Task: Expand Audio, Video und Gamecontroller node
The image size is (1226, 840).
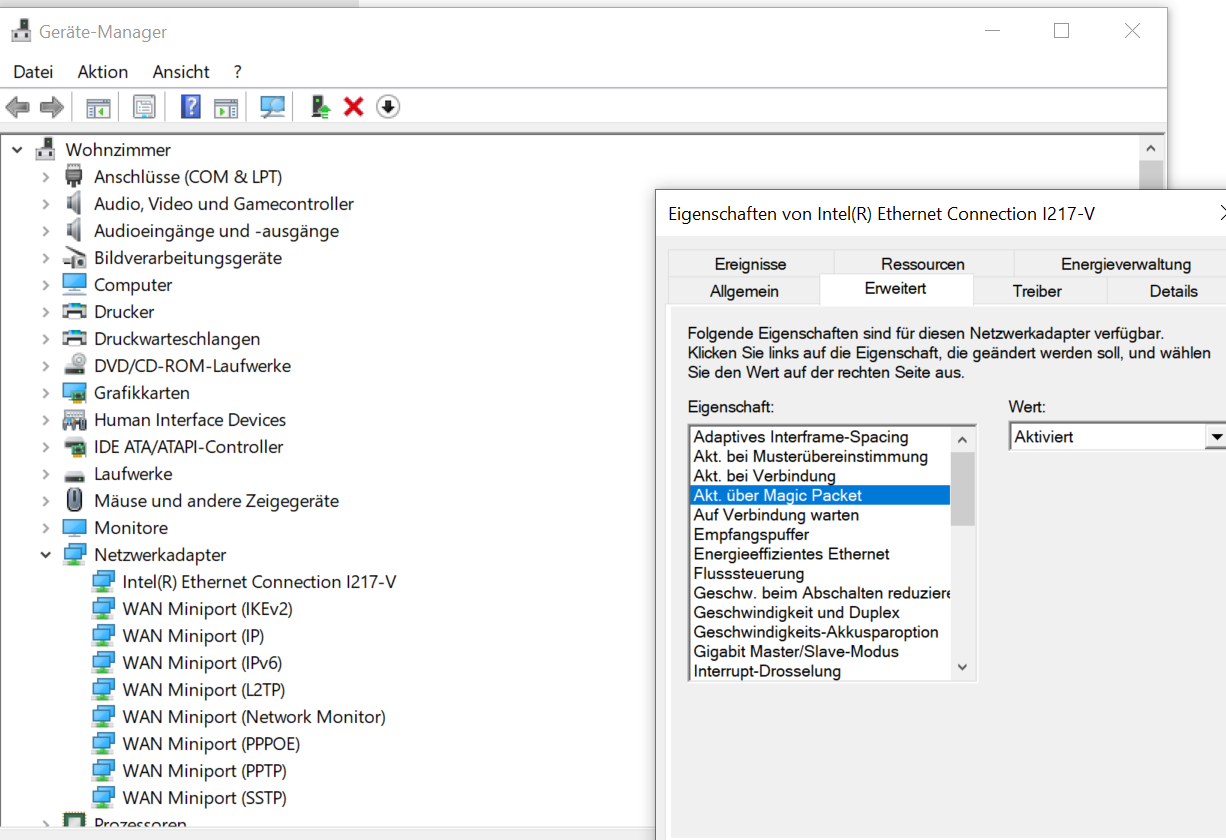Action: pyautogui.click(x=45, y=203)
